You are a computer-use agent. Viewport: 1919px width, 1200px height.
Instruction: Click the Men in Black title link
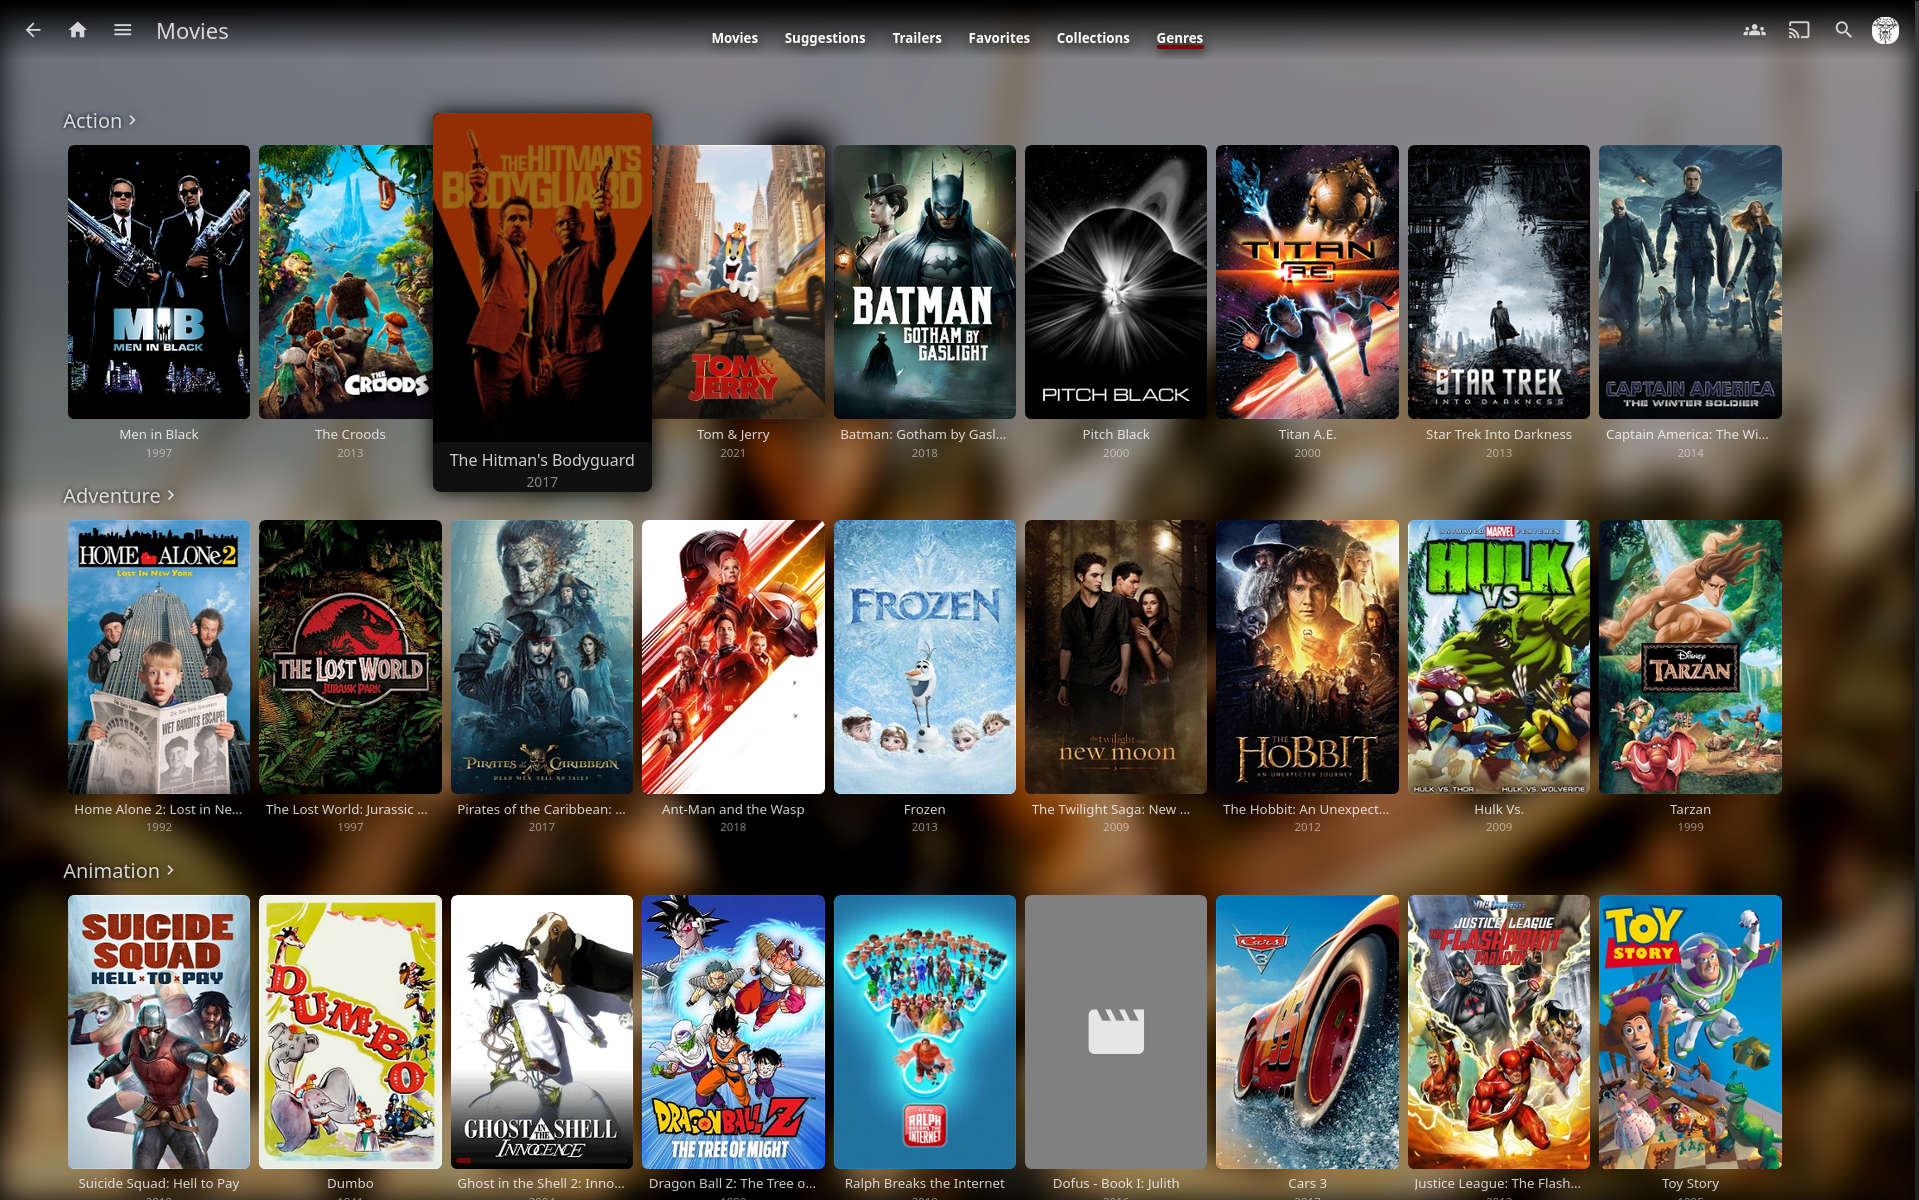click(159, 434)
